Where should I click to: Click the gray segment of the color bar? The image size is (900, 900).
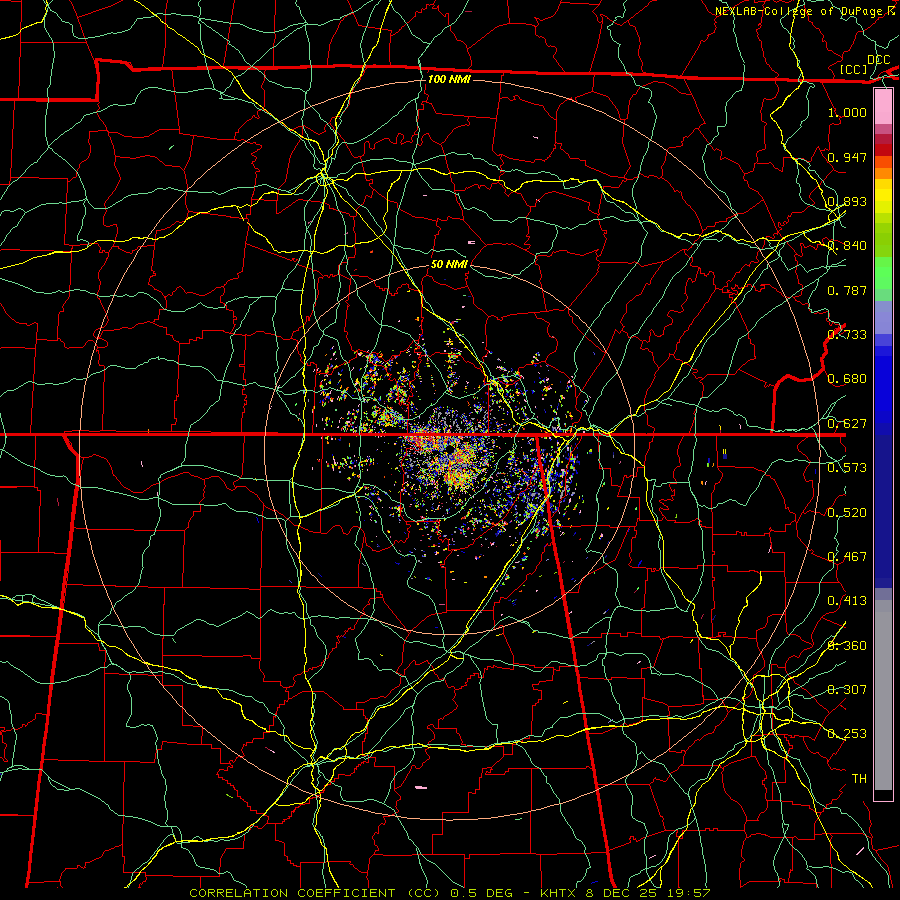883,695
